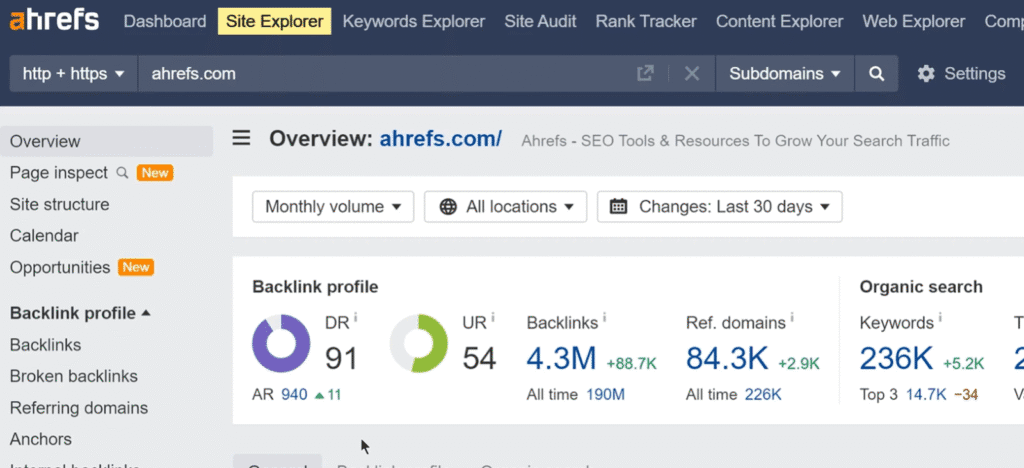Viewport: 1024px width, 468px height.
Task: Open the http + https protocol dropdown
Action: pos(73,74)
